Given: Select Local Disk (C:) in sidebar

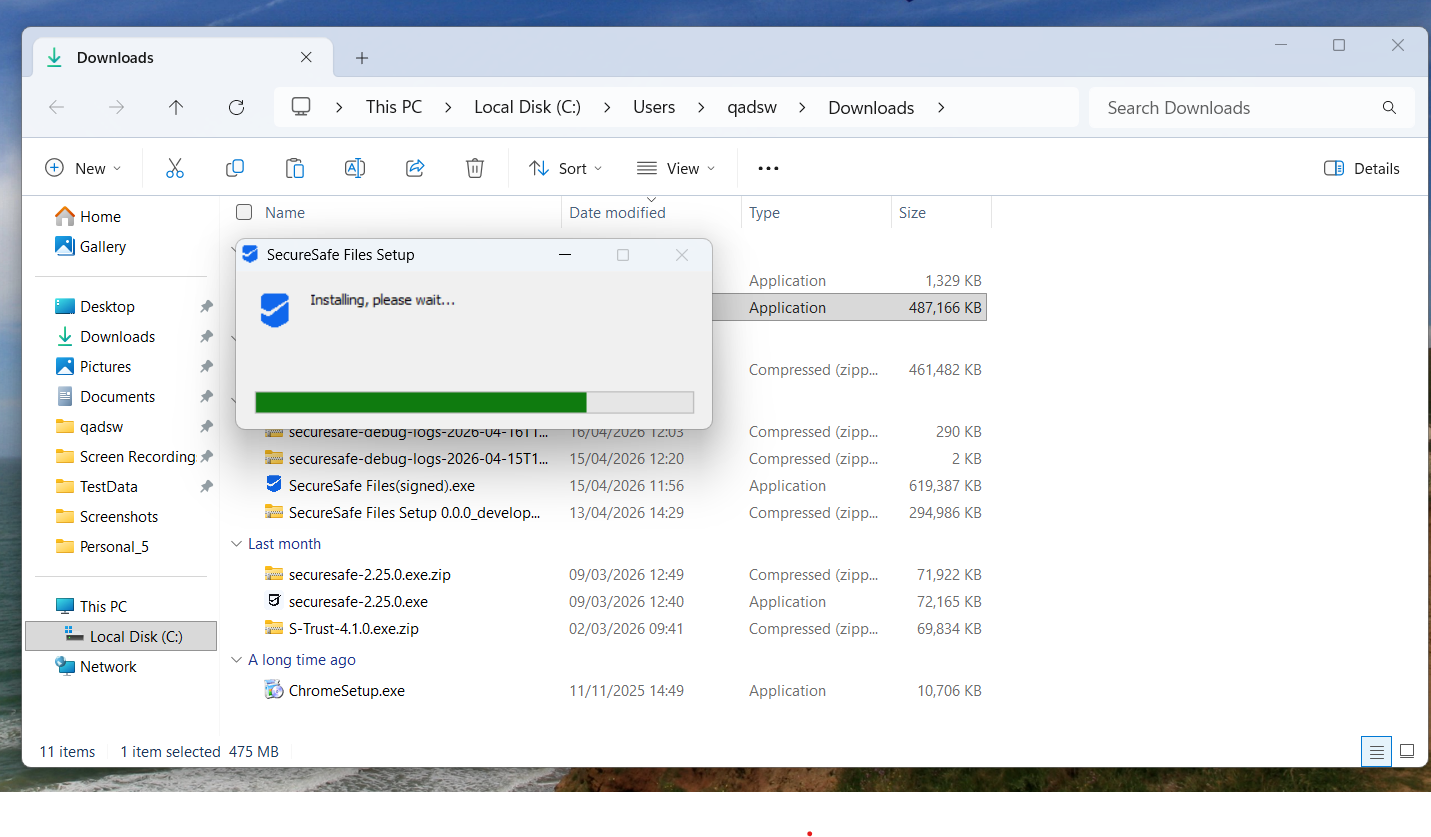Looking at the screenshot, I should pos(121,636).
